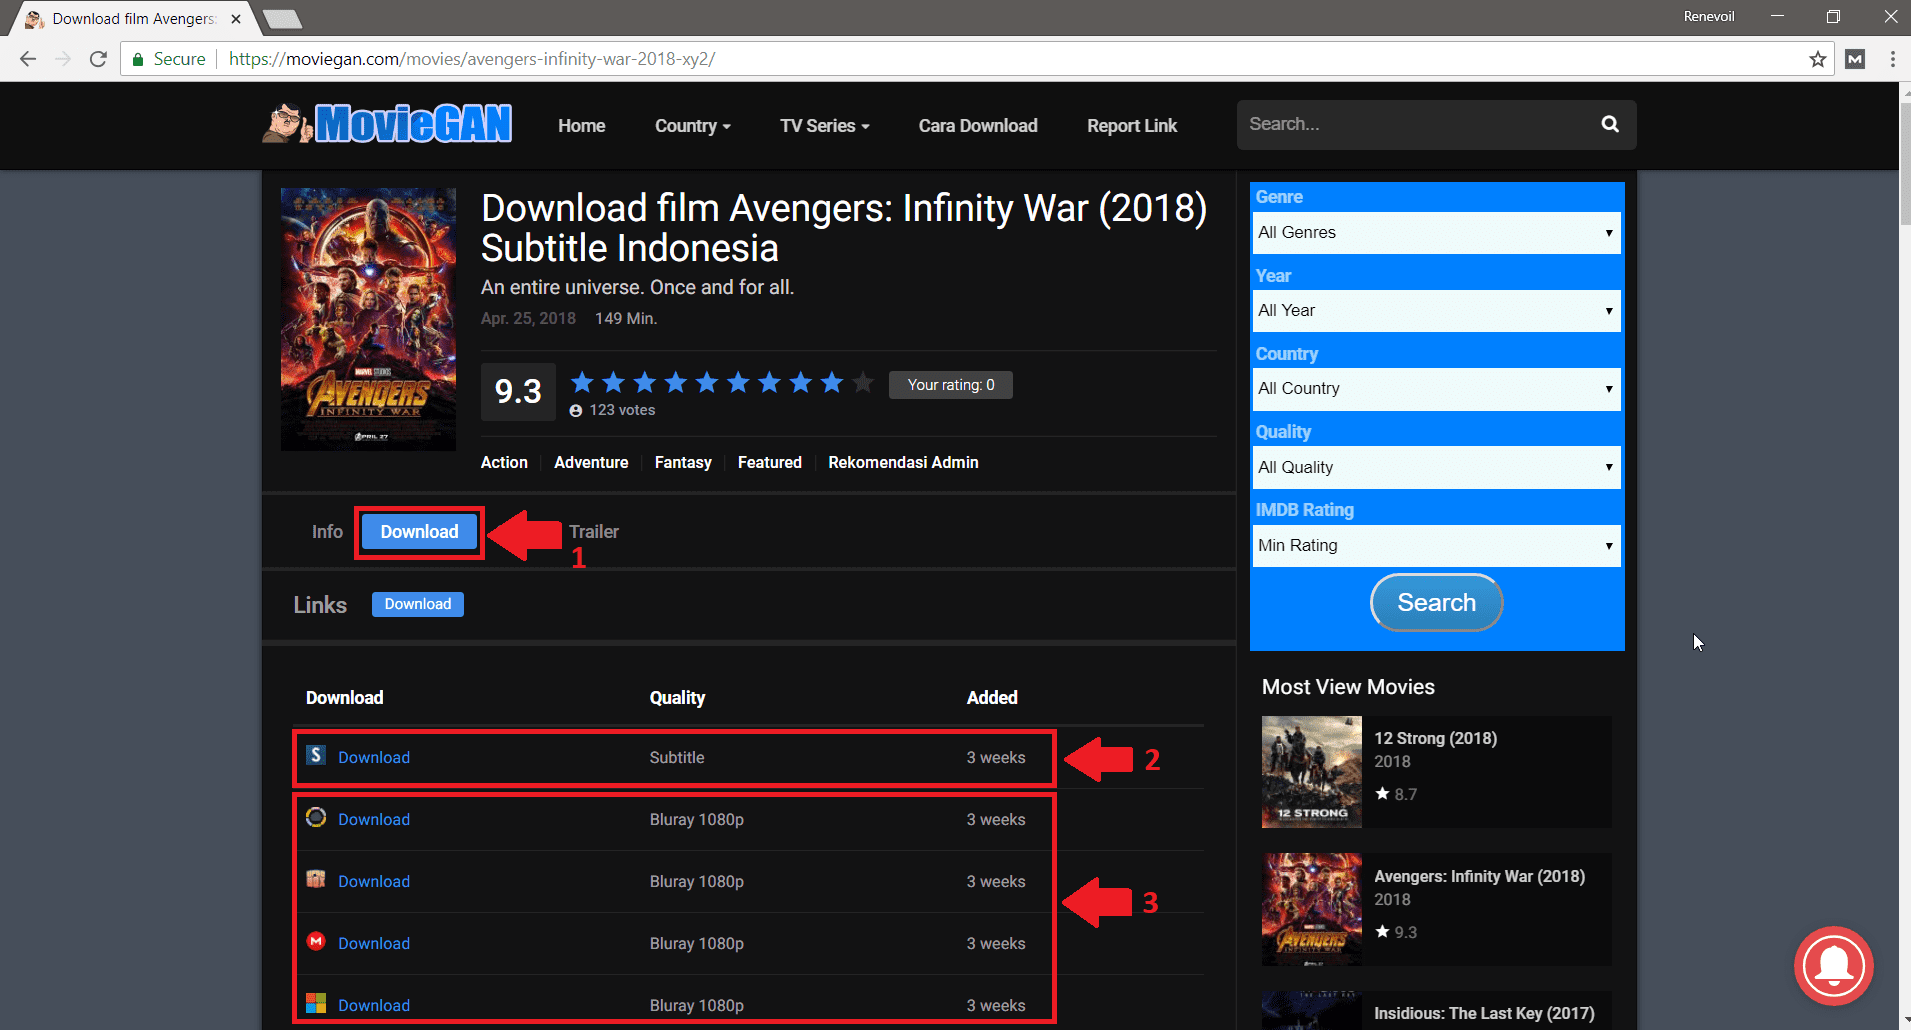Open the All Year dropdown

coord(1436,310)
